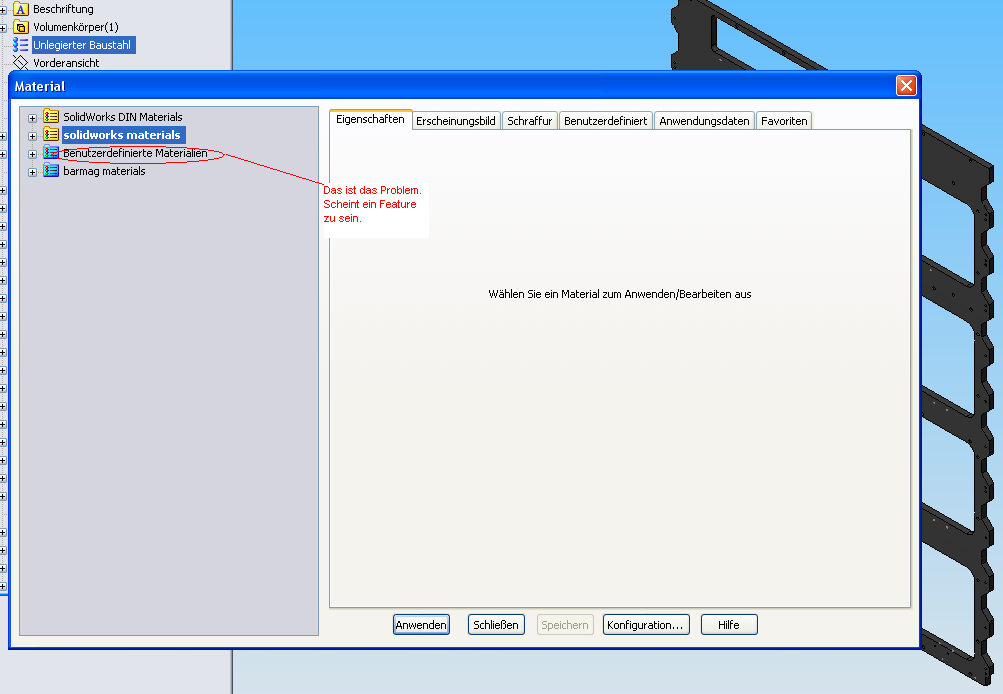Close the Material dialog window
1003x694 pixels.
(906, 86)
